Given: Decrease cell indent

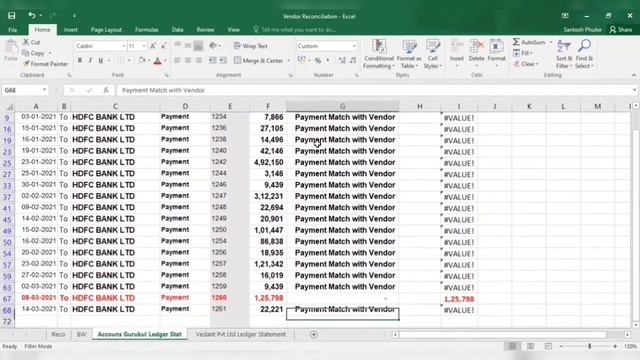Looking at the screenshot, I should [213, 60].
